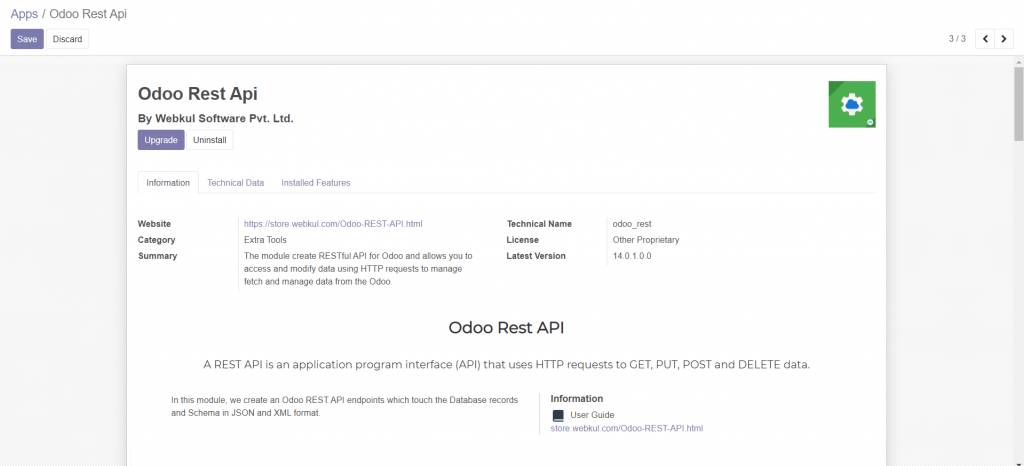
Task: Go to previous record with left arrow
Action: click(985, 39)
